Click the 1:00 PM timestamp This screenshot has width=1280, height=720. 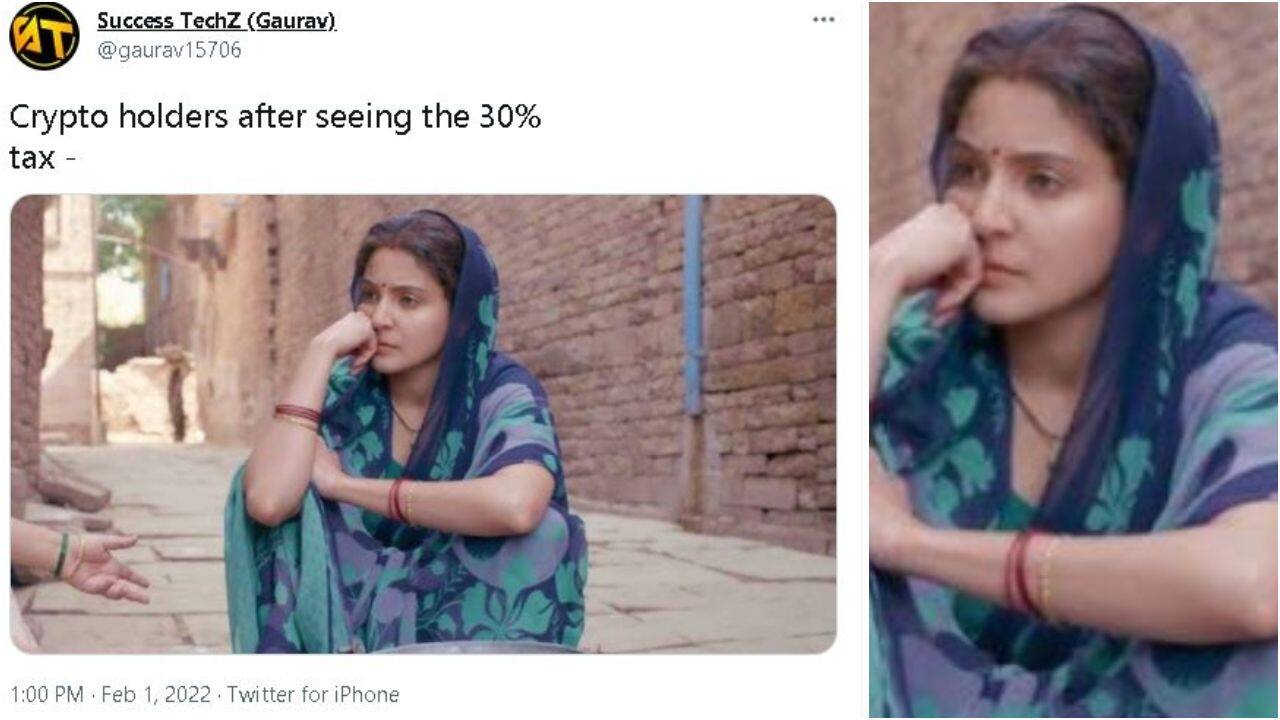[x=49, y=694]
